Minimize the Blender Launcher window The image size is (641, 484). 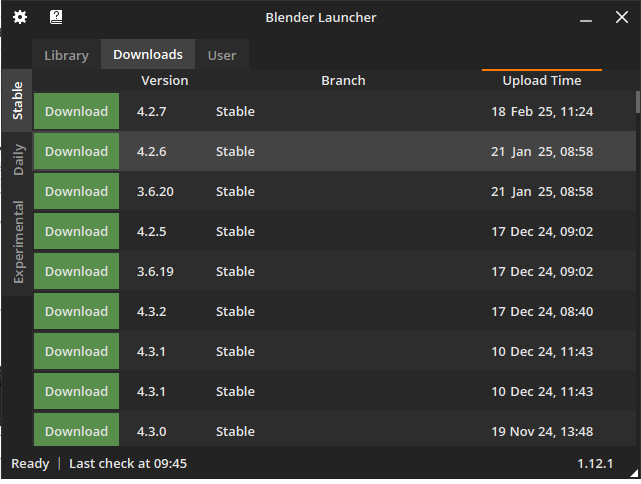pyautogui.click(x=586, y=20)
